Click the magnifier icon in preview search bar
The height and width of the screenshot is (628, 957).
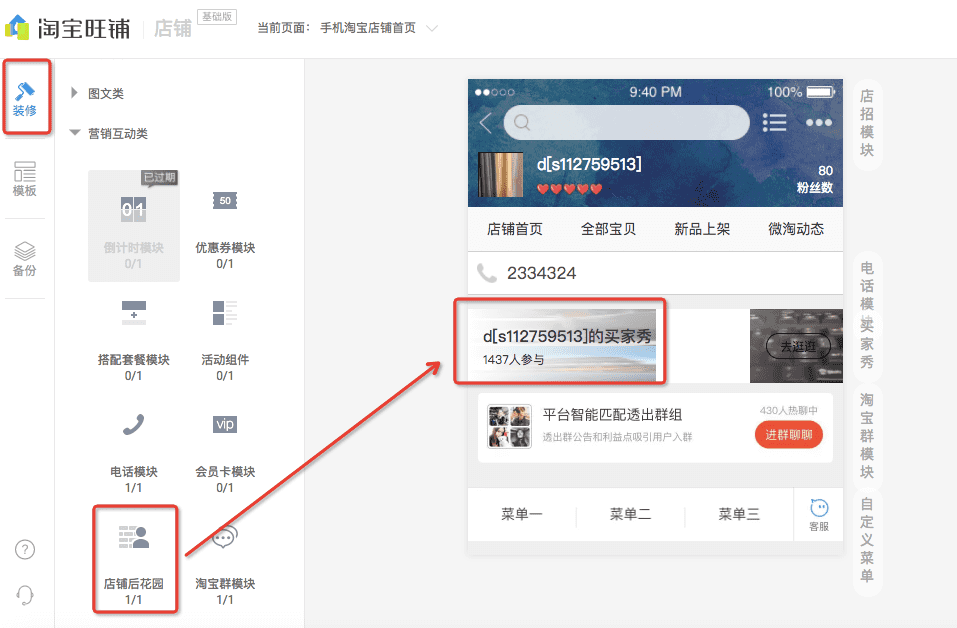(x=522, y=123)
